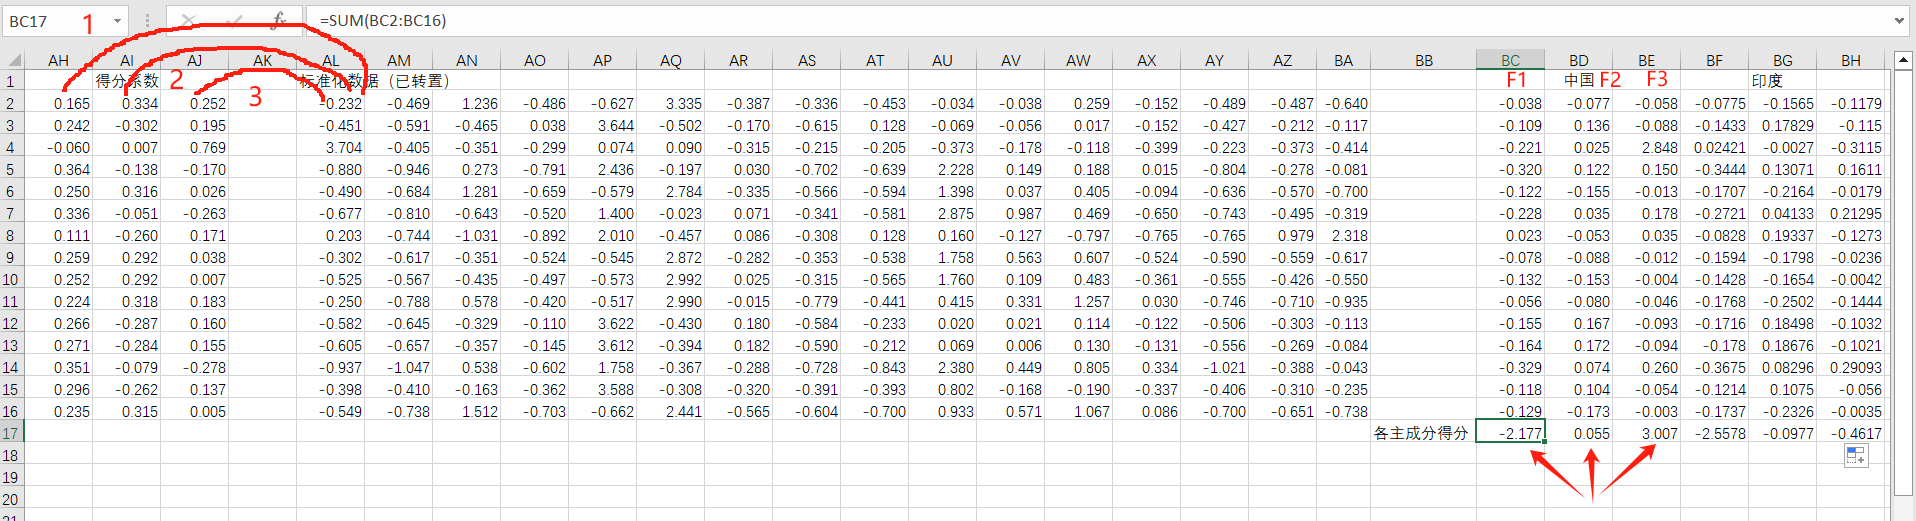Select row header 8
Viewport: 1916px width, 521px height.
[10, 235]
